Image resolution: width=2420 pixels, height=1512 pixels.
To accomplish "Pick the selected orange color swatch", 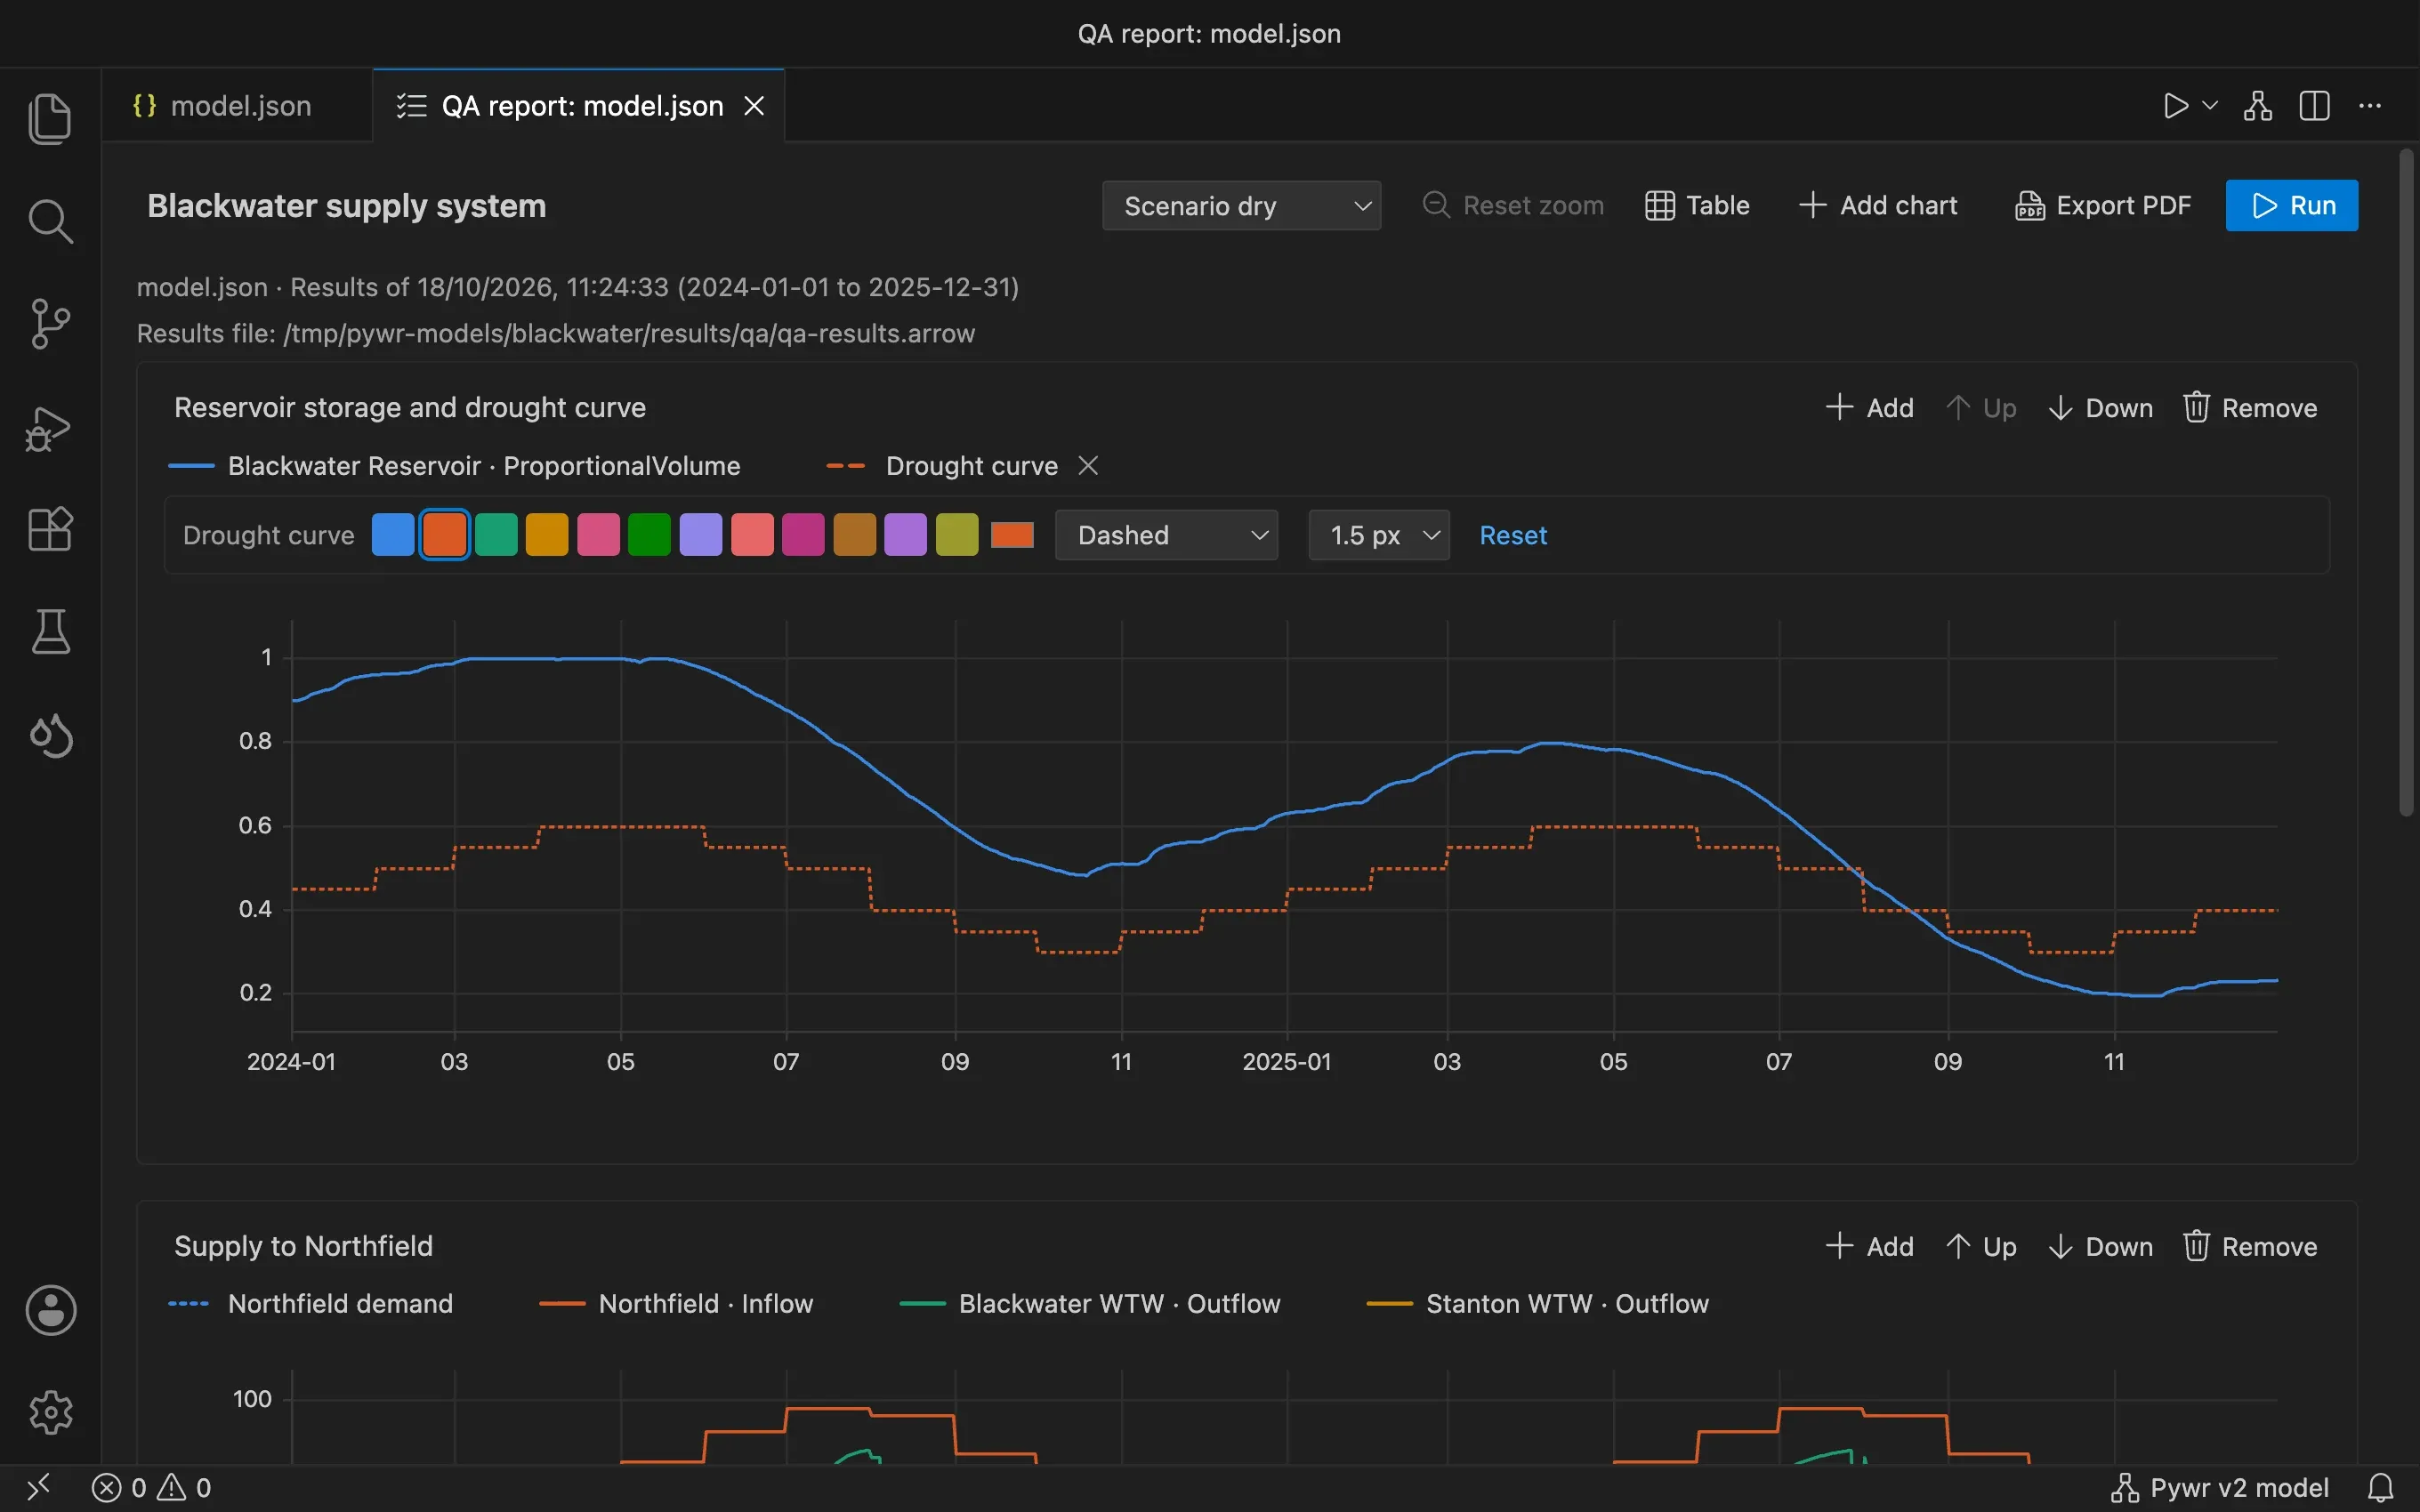I will [x=445, y=535].
